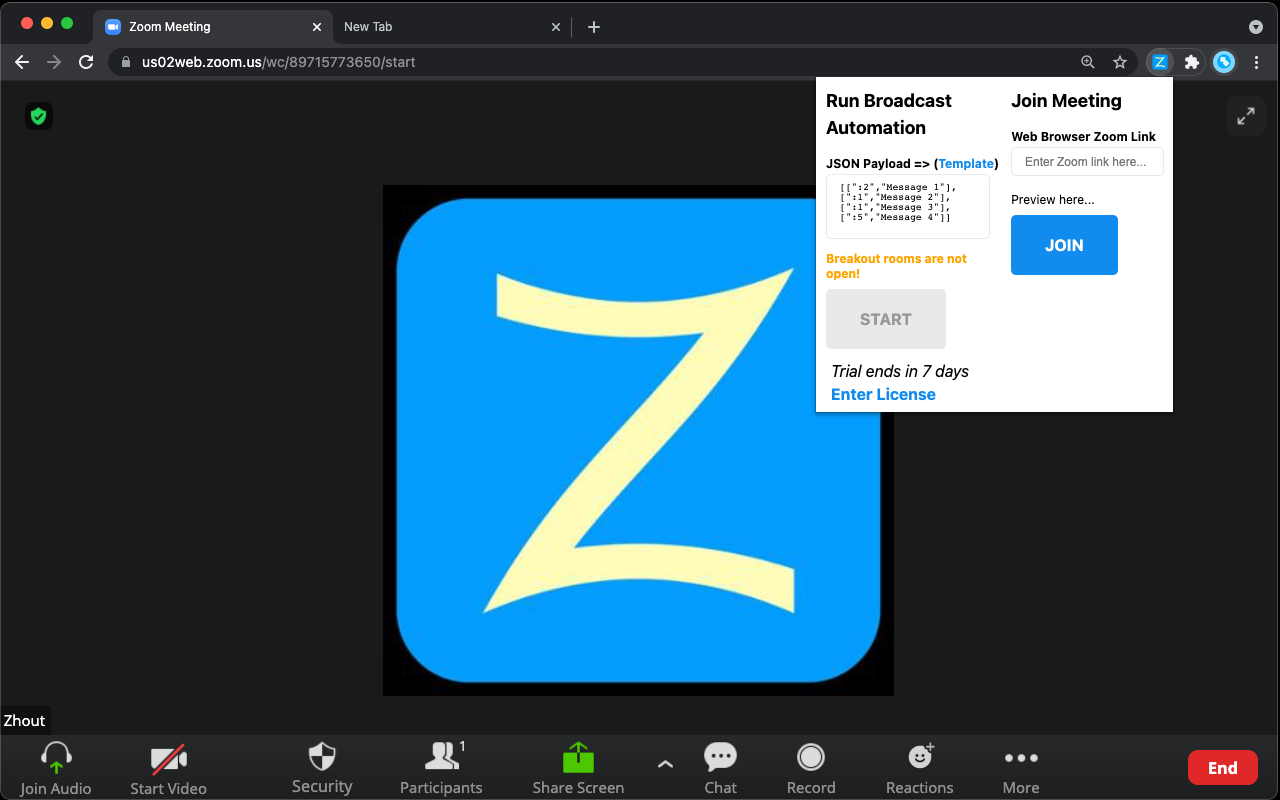Click the greyed START button

click(886, 319)
